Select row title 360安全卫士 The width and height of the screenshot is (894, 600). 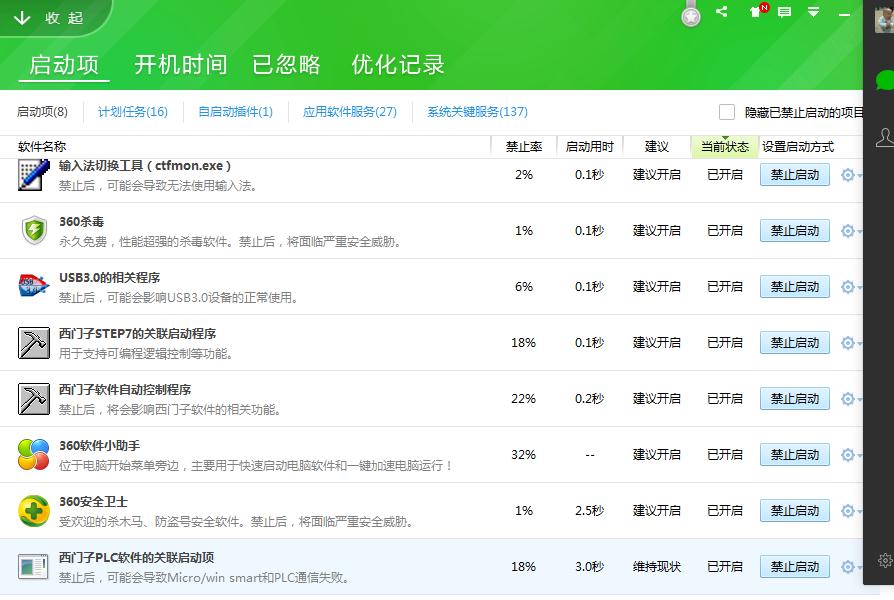pos(94,501)
